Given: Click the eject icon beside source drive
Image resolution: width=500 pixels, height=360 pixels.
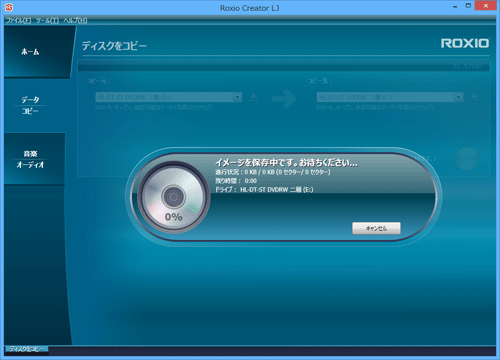Looking at the screenshot, I should click(x=254, y=97).
